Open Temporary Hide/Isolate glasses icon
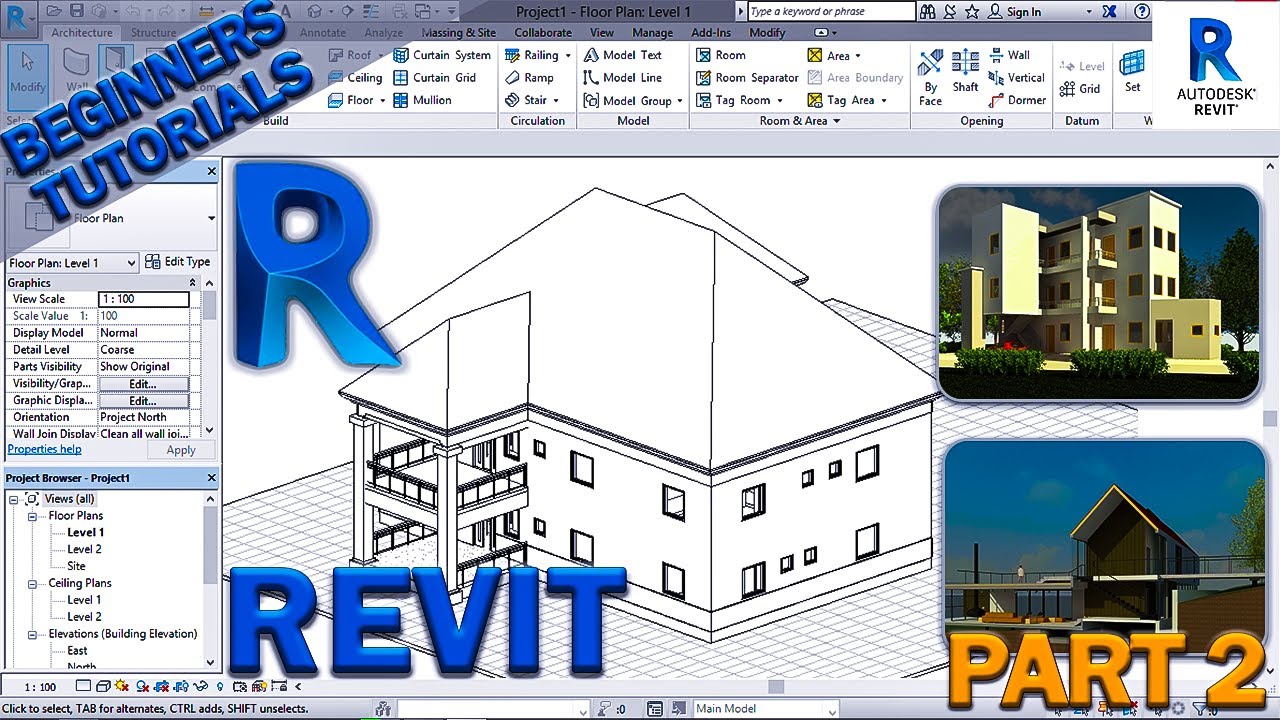Screen dimensions: 1280x720 [202, 687]
